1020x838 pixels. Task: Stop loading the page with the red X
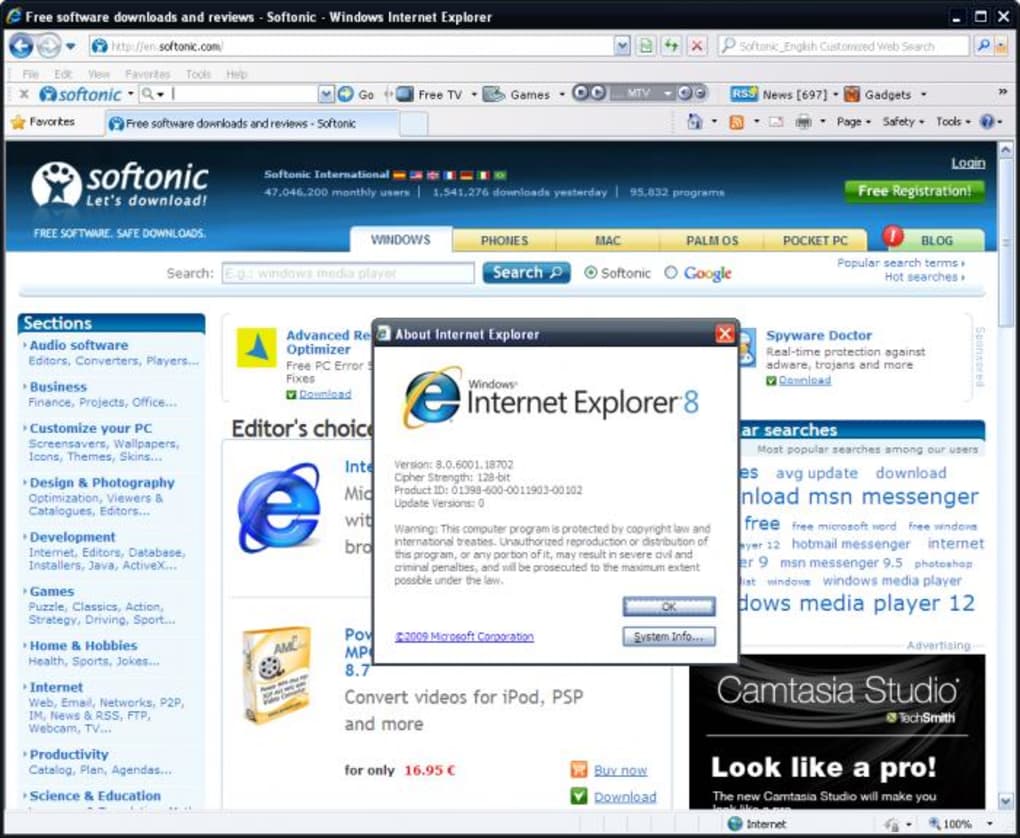click(697, 45)
